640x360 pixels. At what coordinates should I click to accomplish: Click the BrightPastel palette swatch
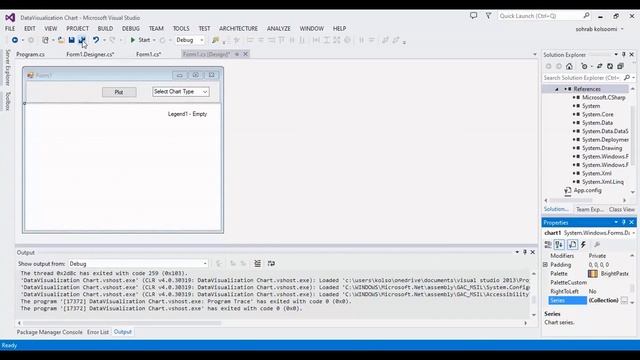(593, 273)
